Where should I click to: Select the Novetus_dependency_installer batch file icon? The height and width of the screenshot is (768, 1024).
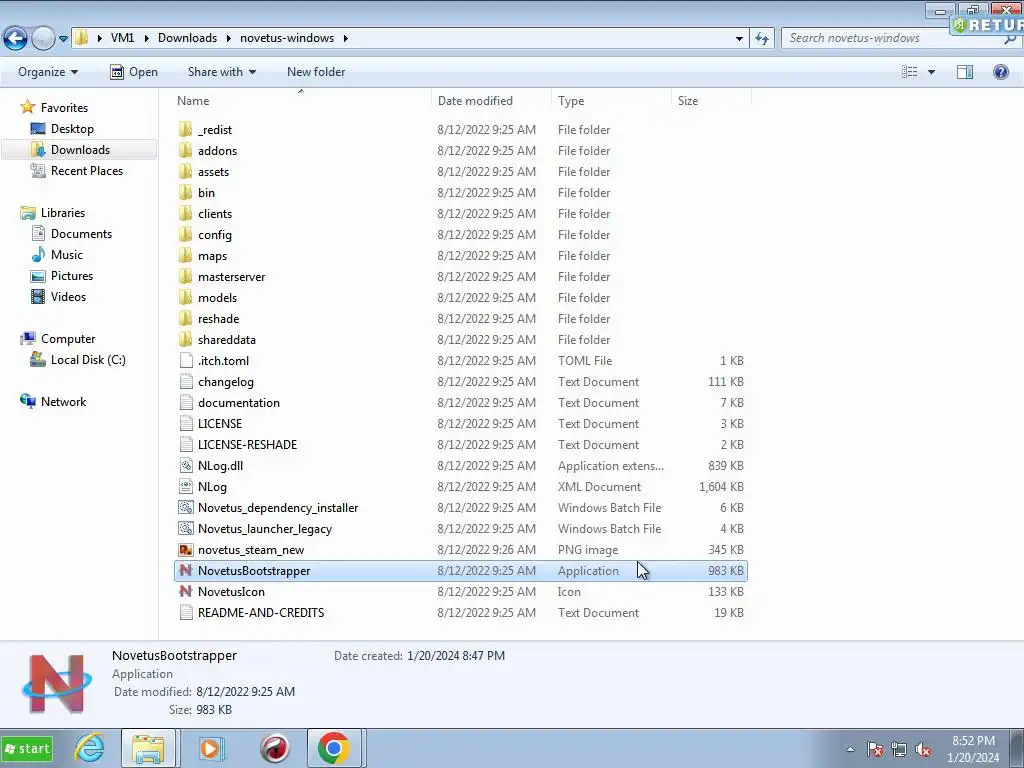[185, 507]
